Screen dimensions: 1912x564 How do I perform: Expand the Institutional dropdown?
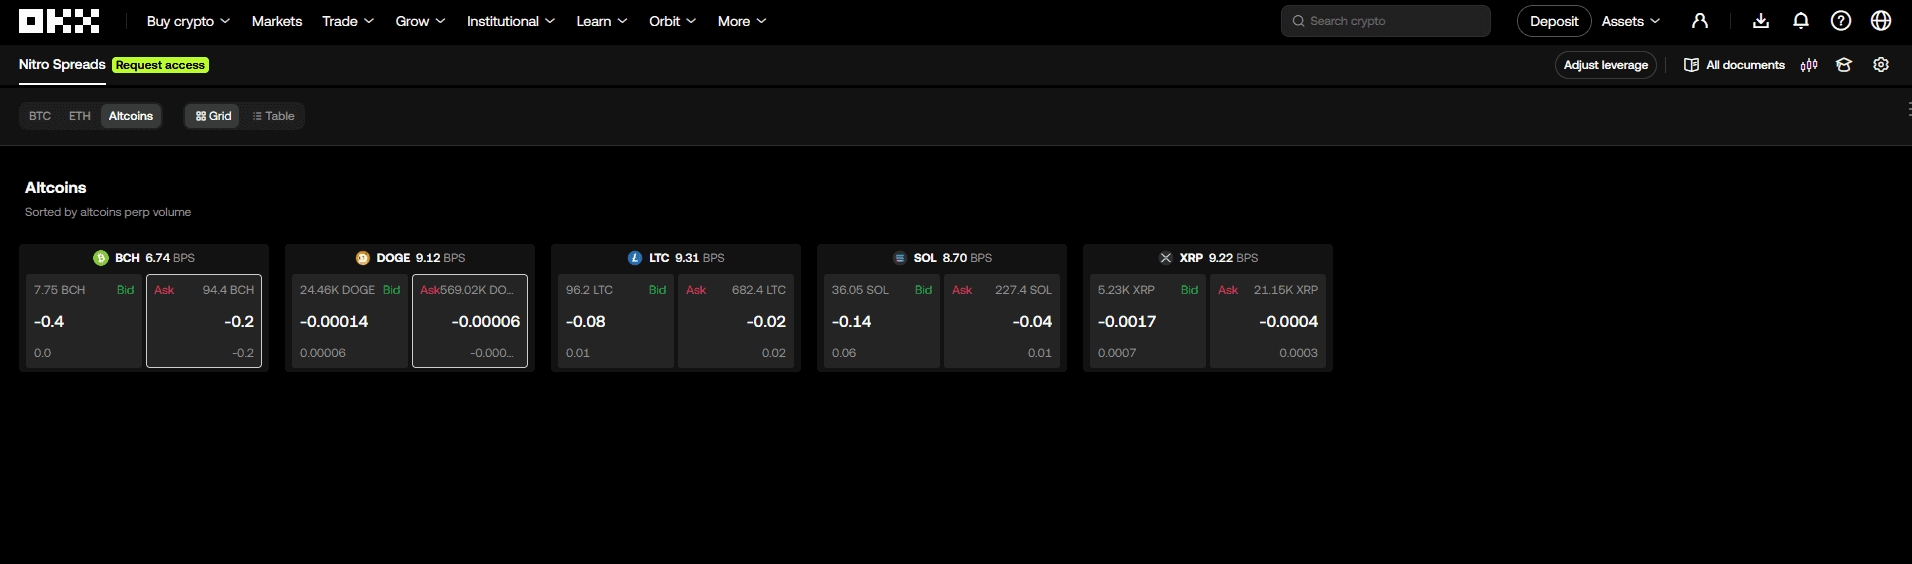pos(511,21)
